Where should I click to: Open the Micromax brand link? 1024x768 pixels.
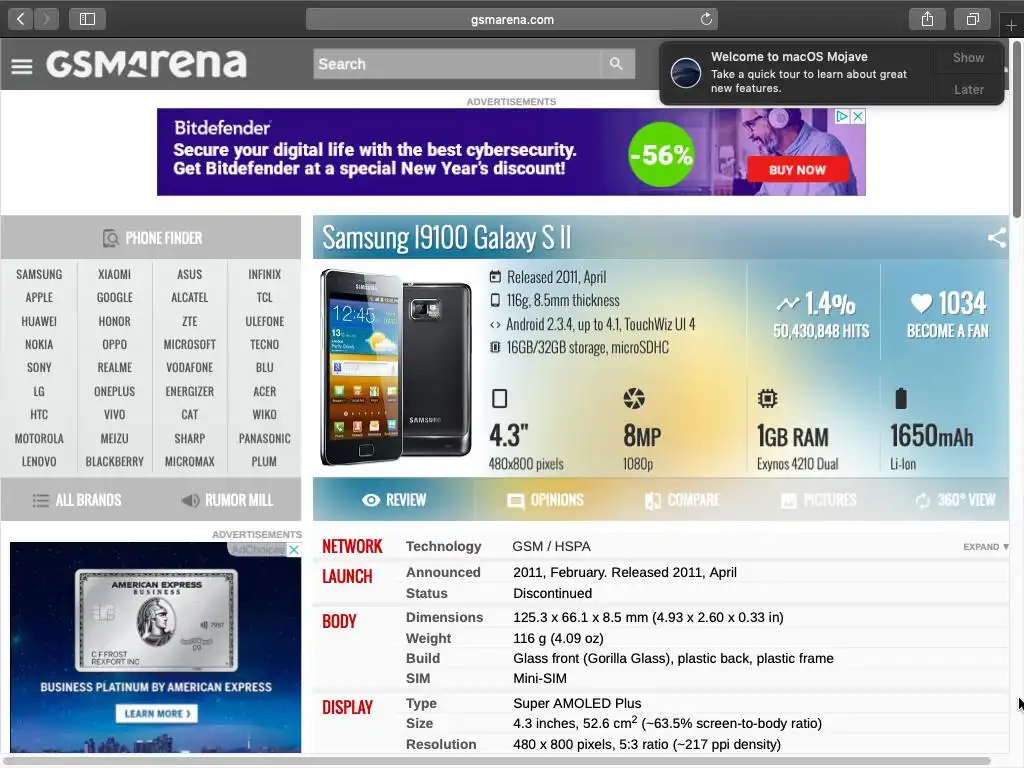pos(189,461)
